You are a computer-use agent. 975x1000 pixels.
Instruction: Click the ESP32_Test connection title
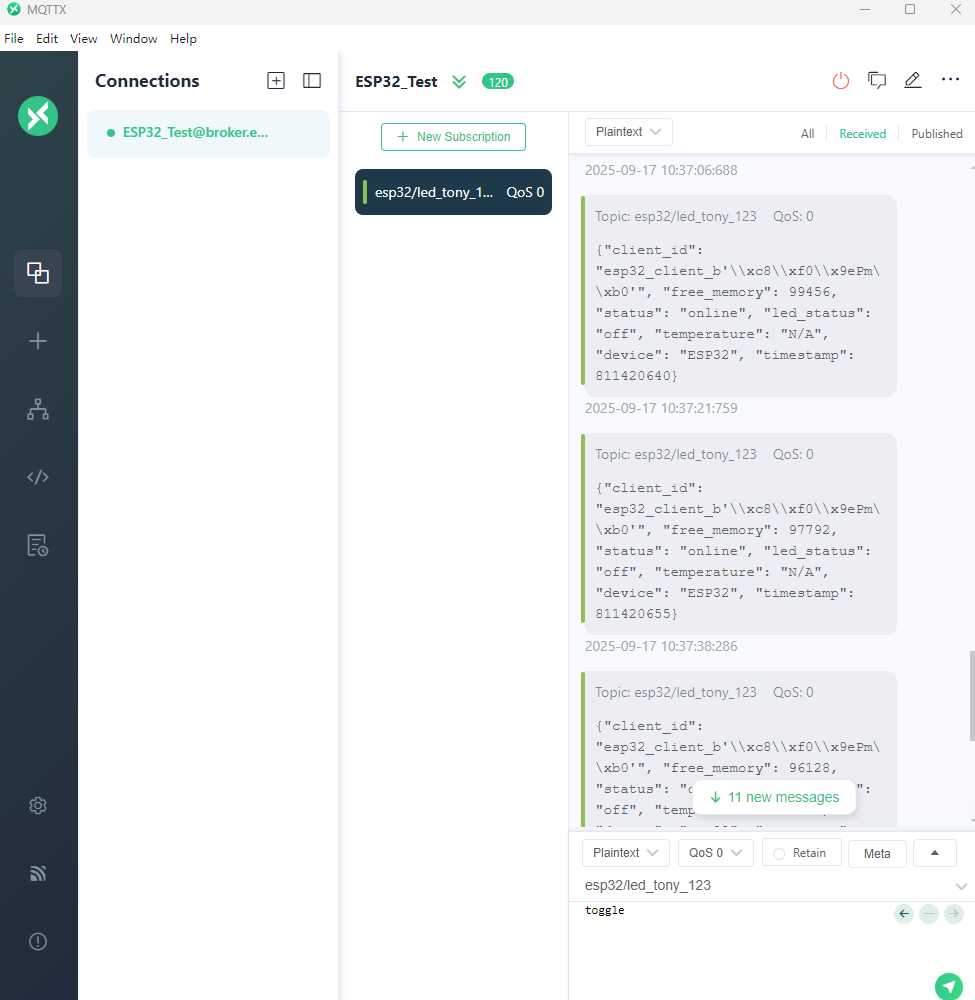click(x=396, y=82)
